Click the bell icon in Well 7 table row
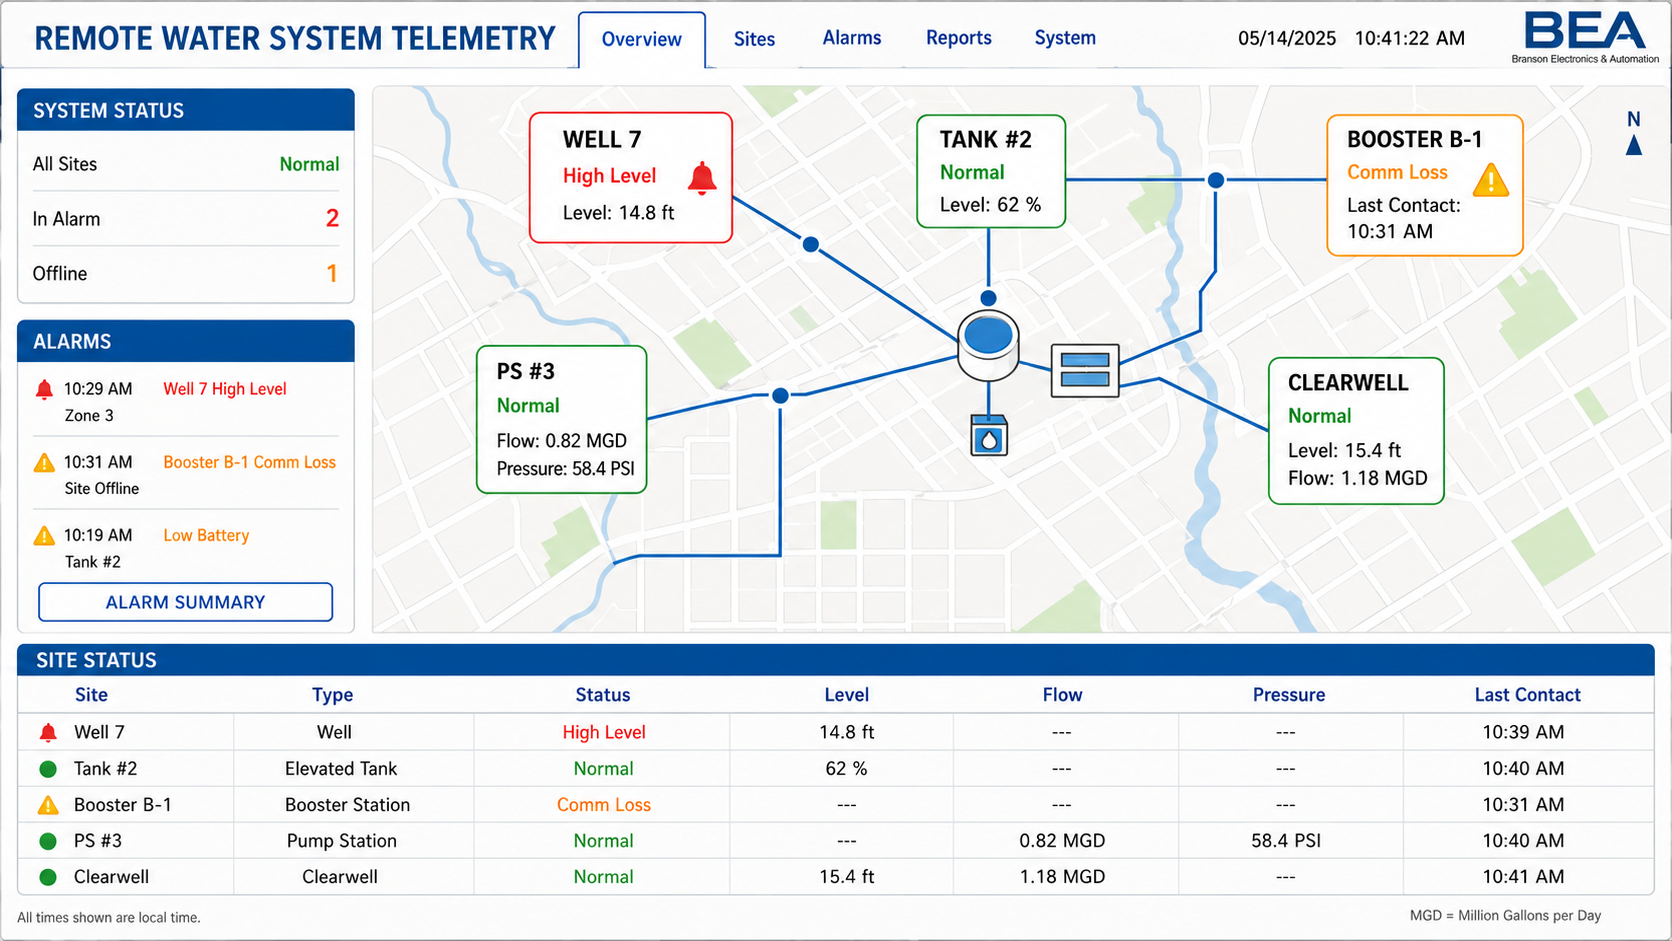The image size is (1672, 941). 48,733
